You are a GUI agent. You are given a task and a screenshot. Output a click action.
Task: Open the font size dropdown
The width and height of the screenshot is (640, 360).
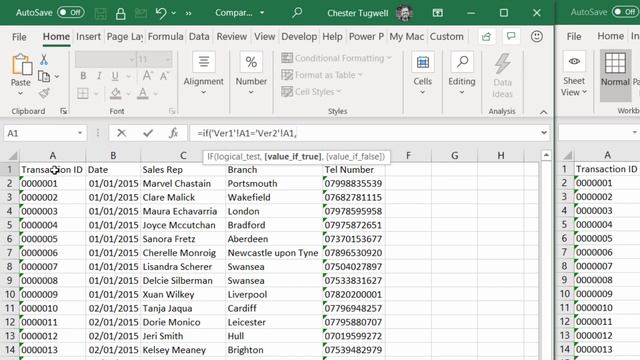pos(167,60)
